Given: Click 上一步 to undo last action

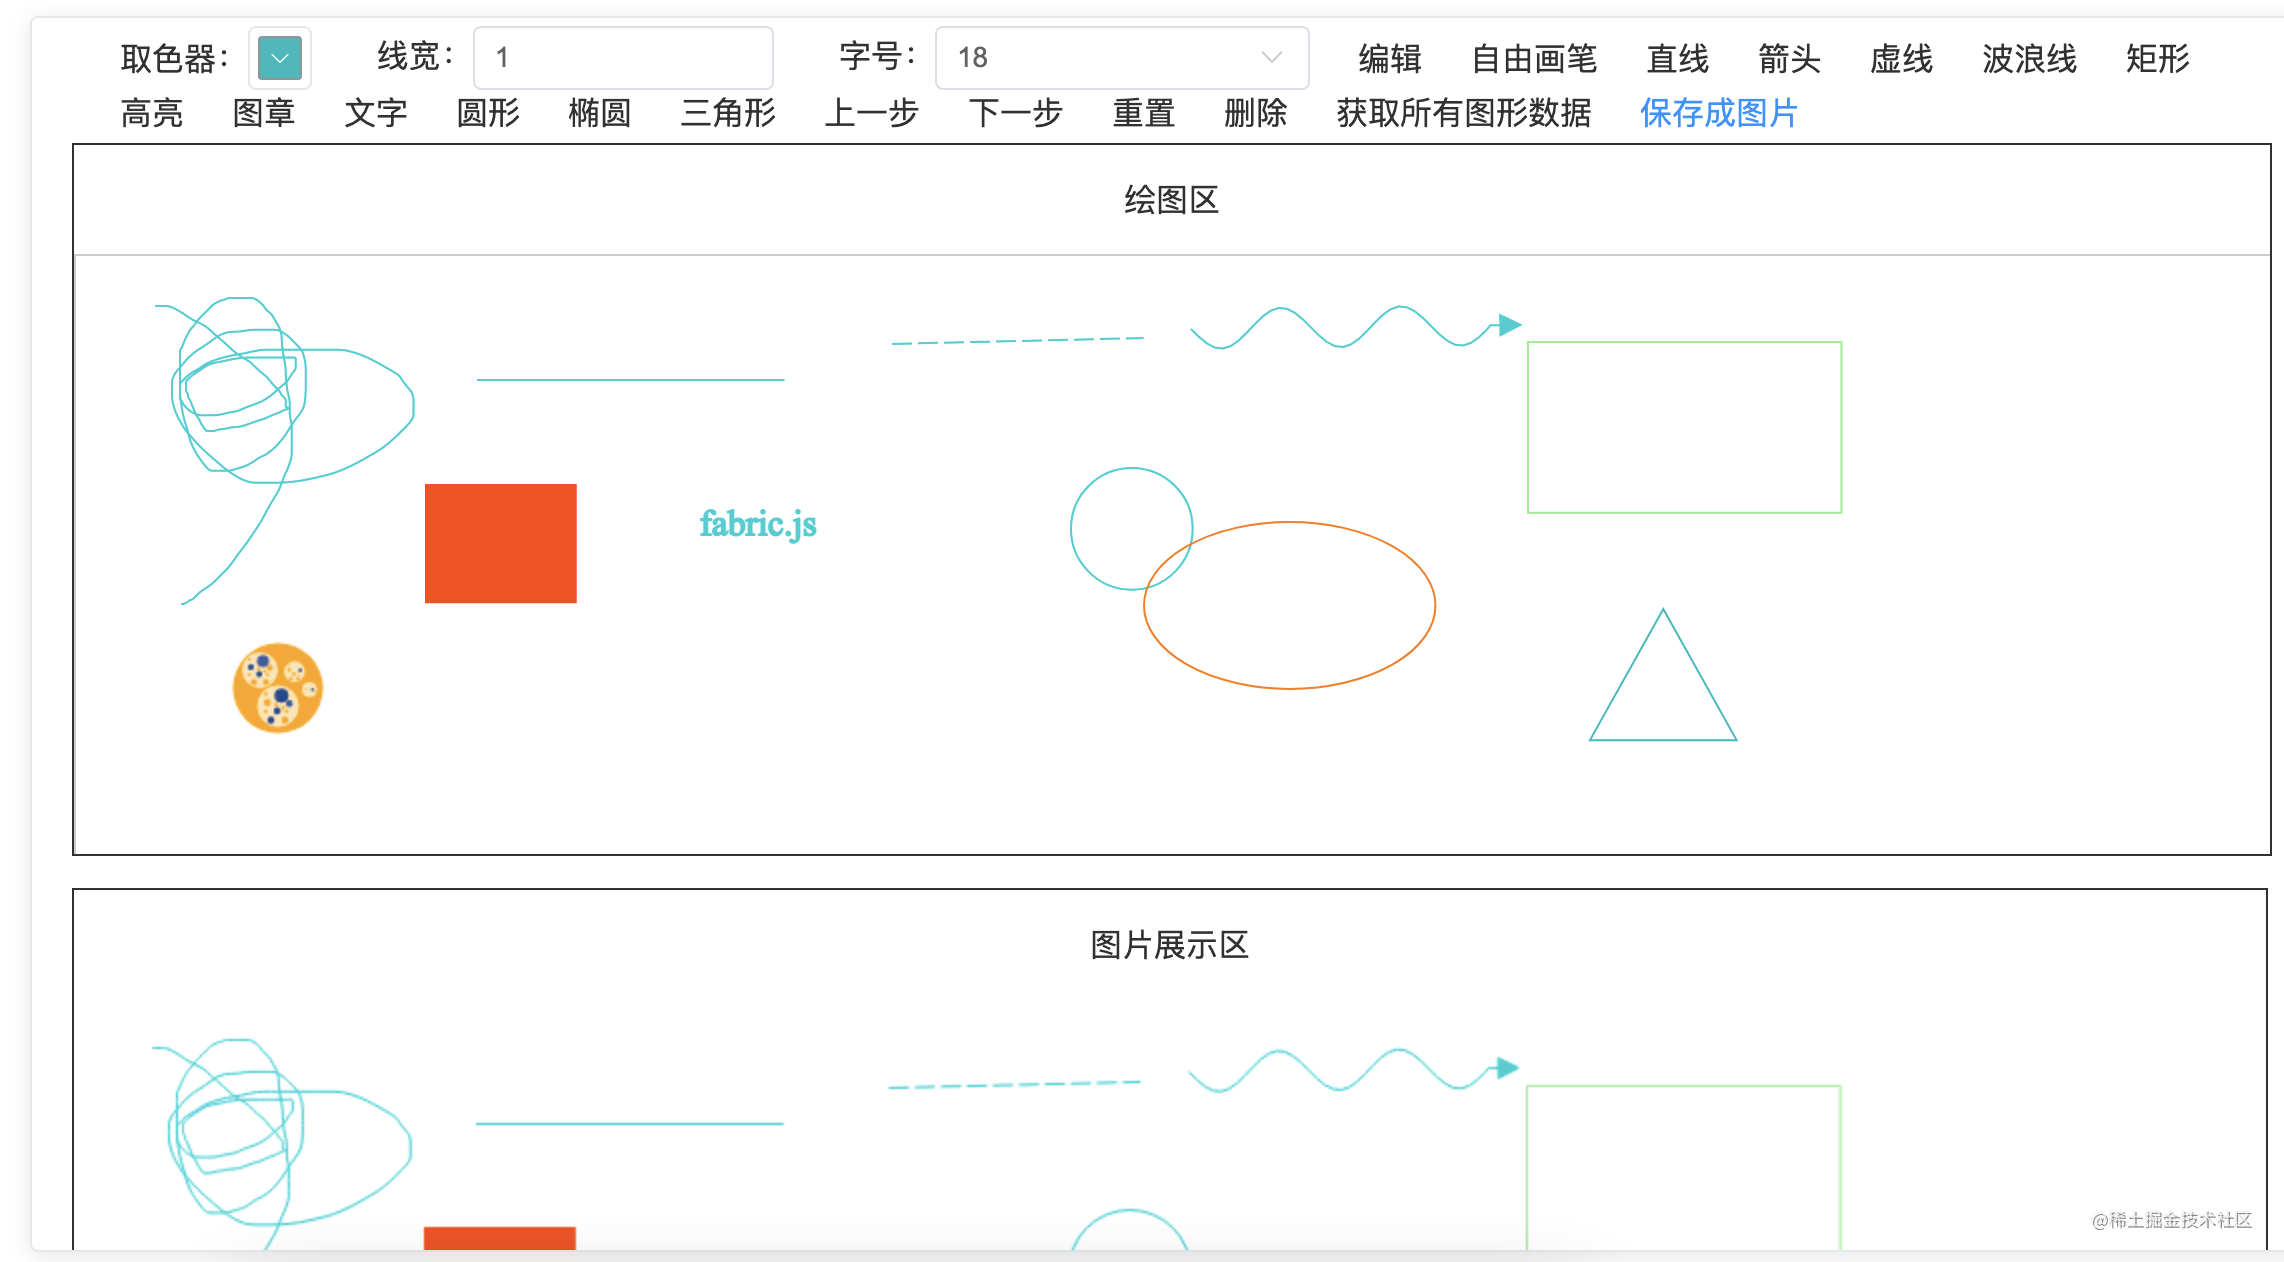Looking at the screenshot, I should pos(871,113).
